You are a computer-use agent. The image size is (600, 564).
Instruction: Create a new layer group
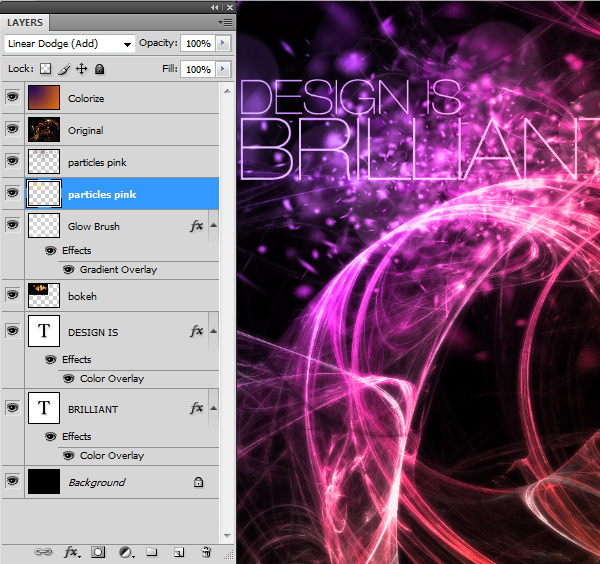(x=152, y=551)
